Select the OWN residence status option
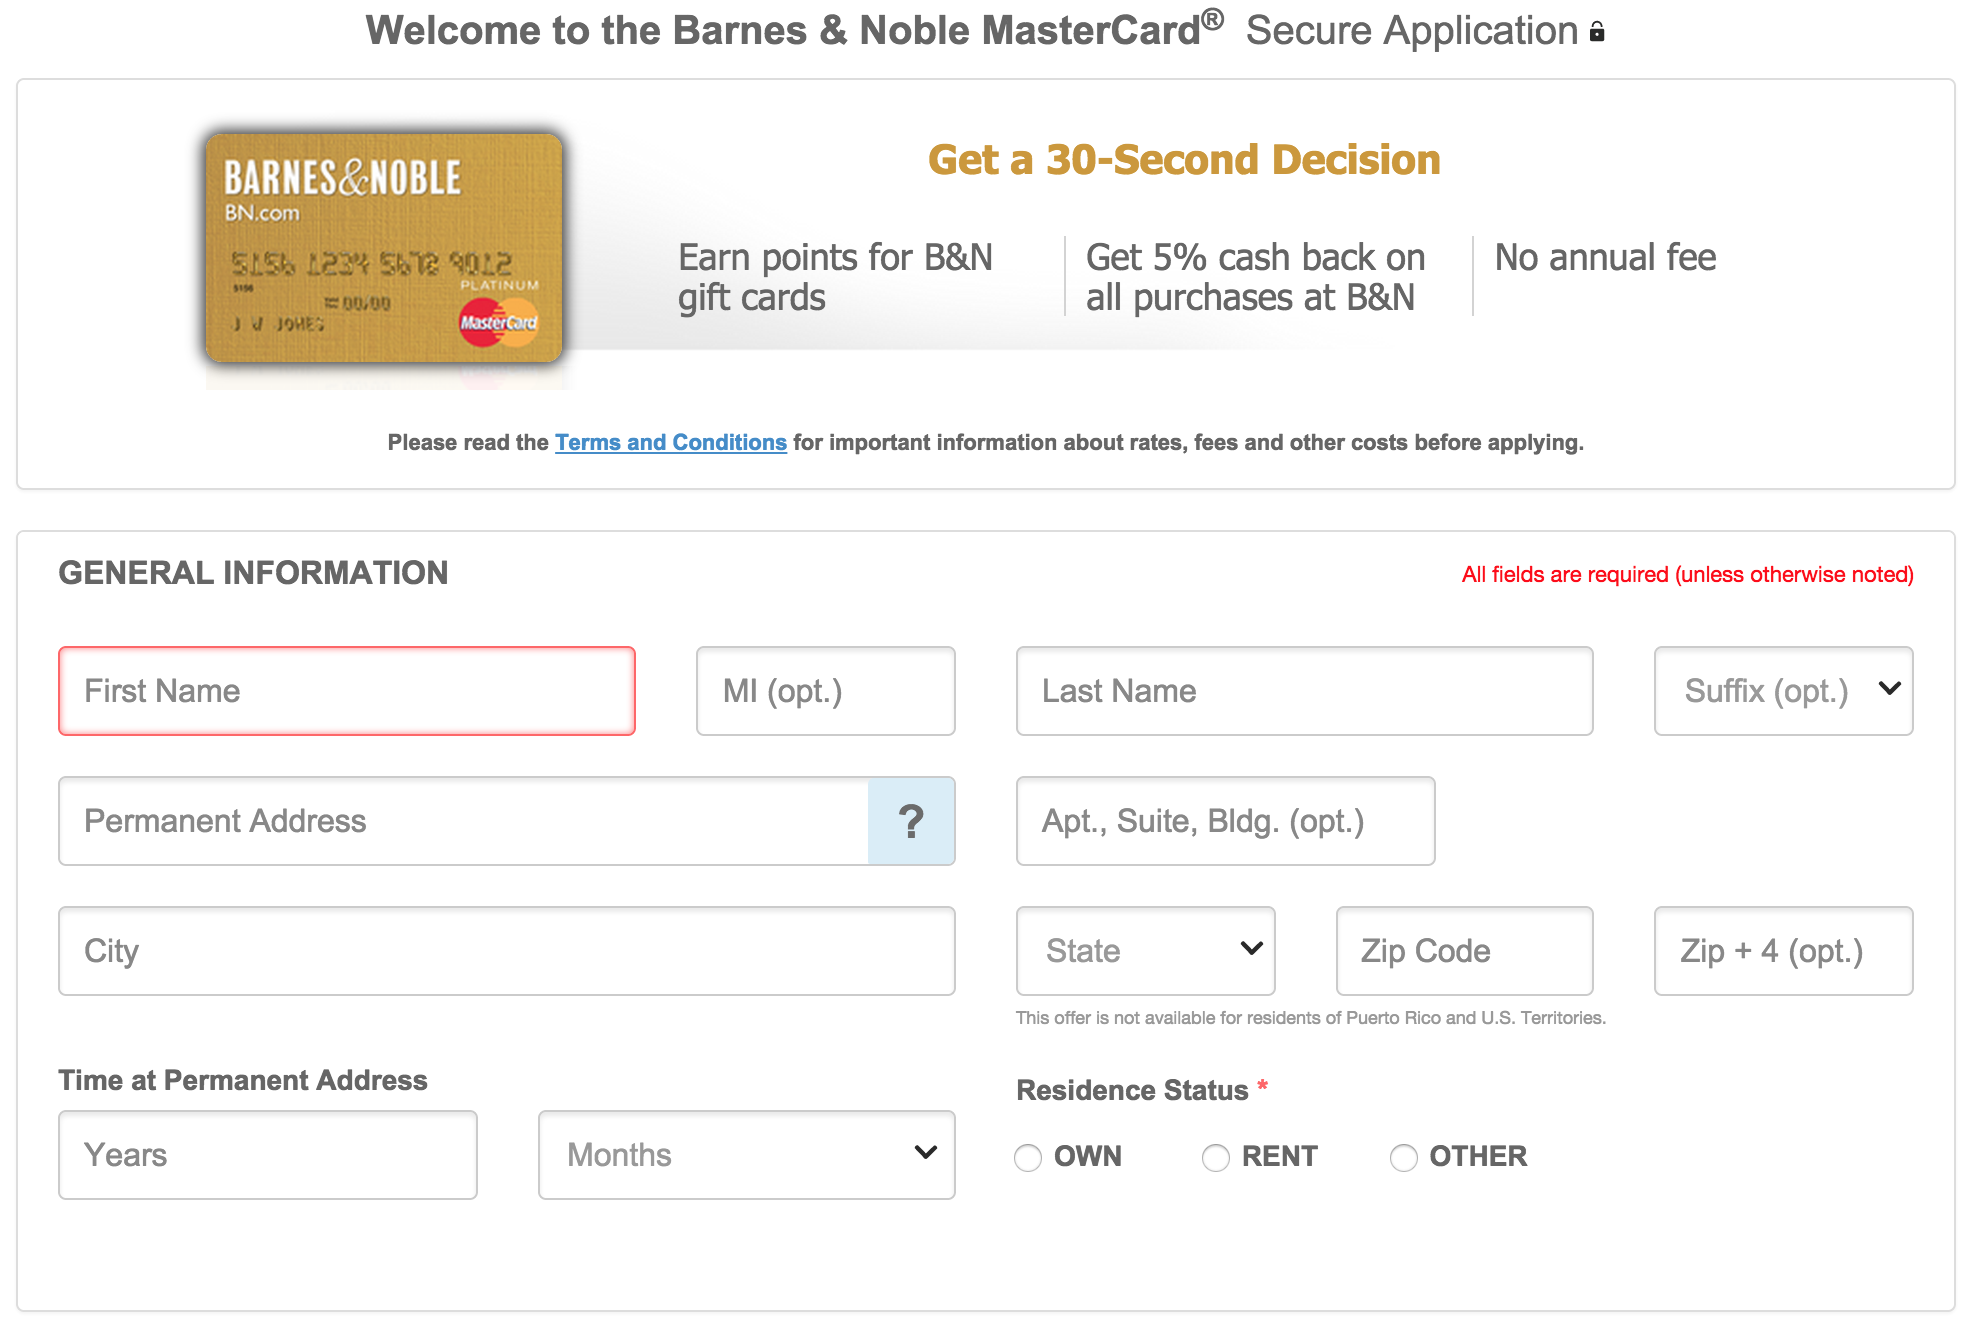The height and width of the screenshot is (1332, 1974). coord(1028,1157)
